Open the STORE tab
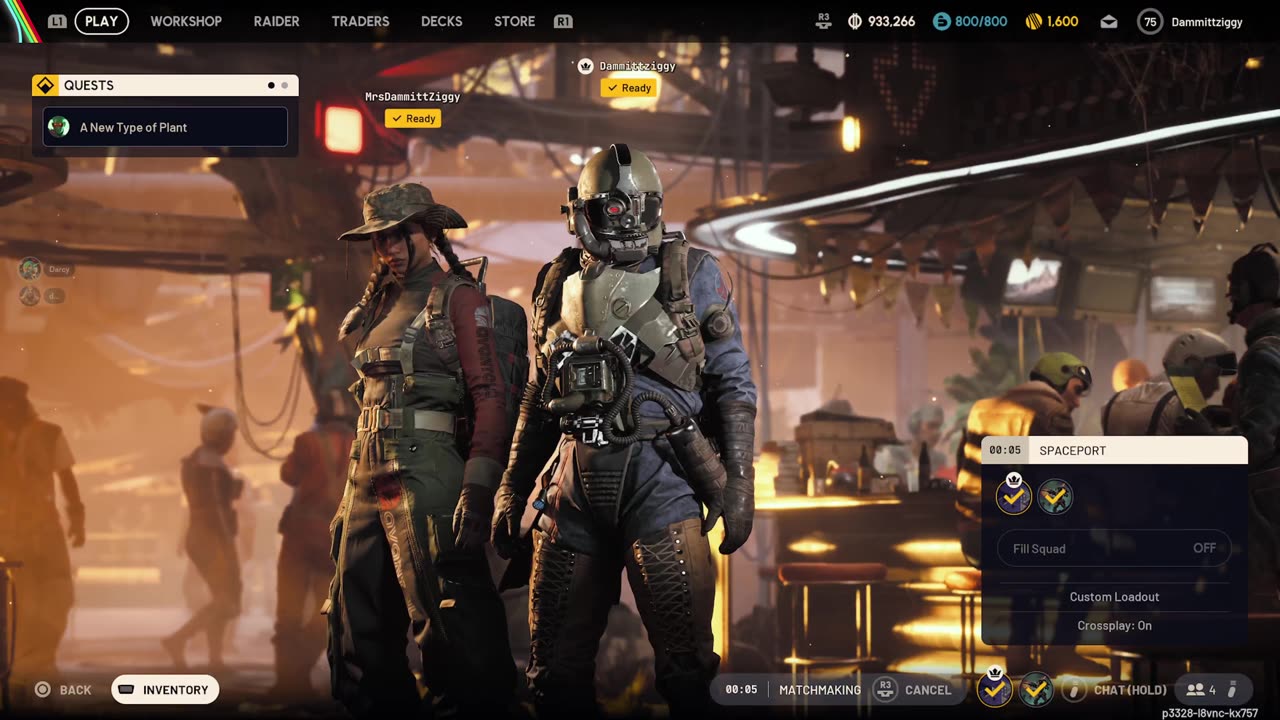This screenshot has height=720, width=1280. coord(514,21)
